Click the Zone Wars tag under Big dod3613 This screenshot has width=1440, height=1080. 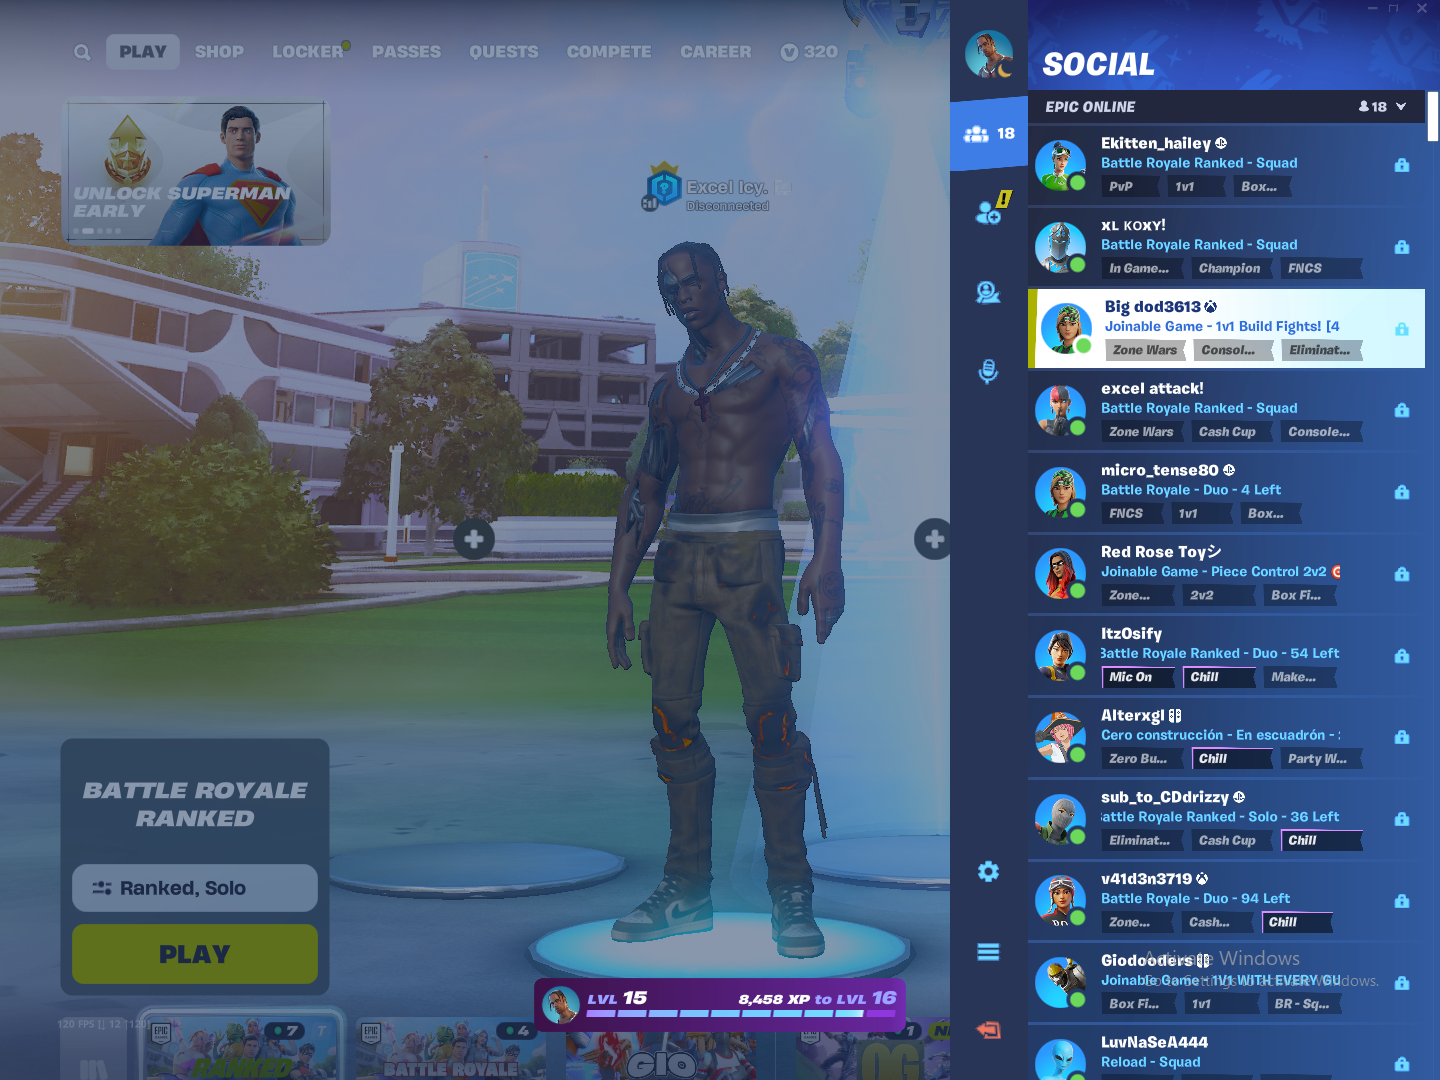(1145, 351)
